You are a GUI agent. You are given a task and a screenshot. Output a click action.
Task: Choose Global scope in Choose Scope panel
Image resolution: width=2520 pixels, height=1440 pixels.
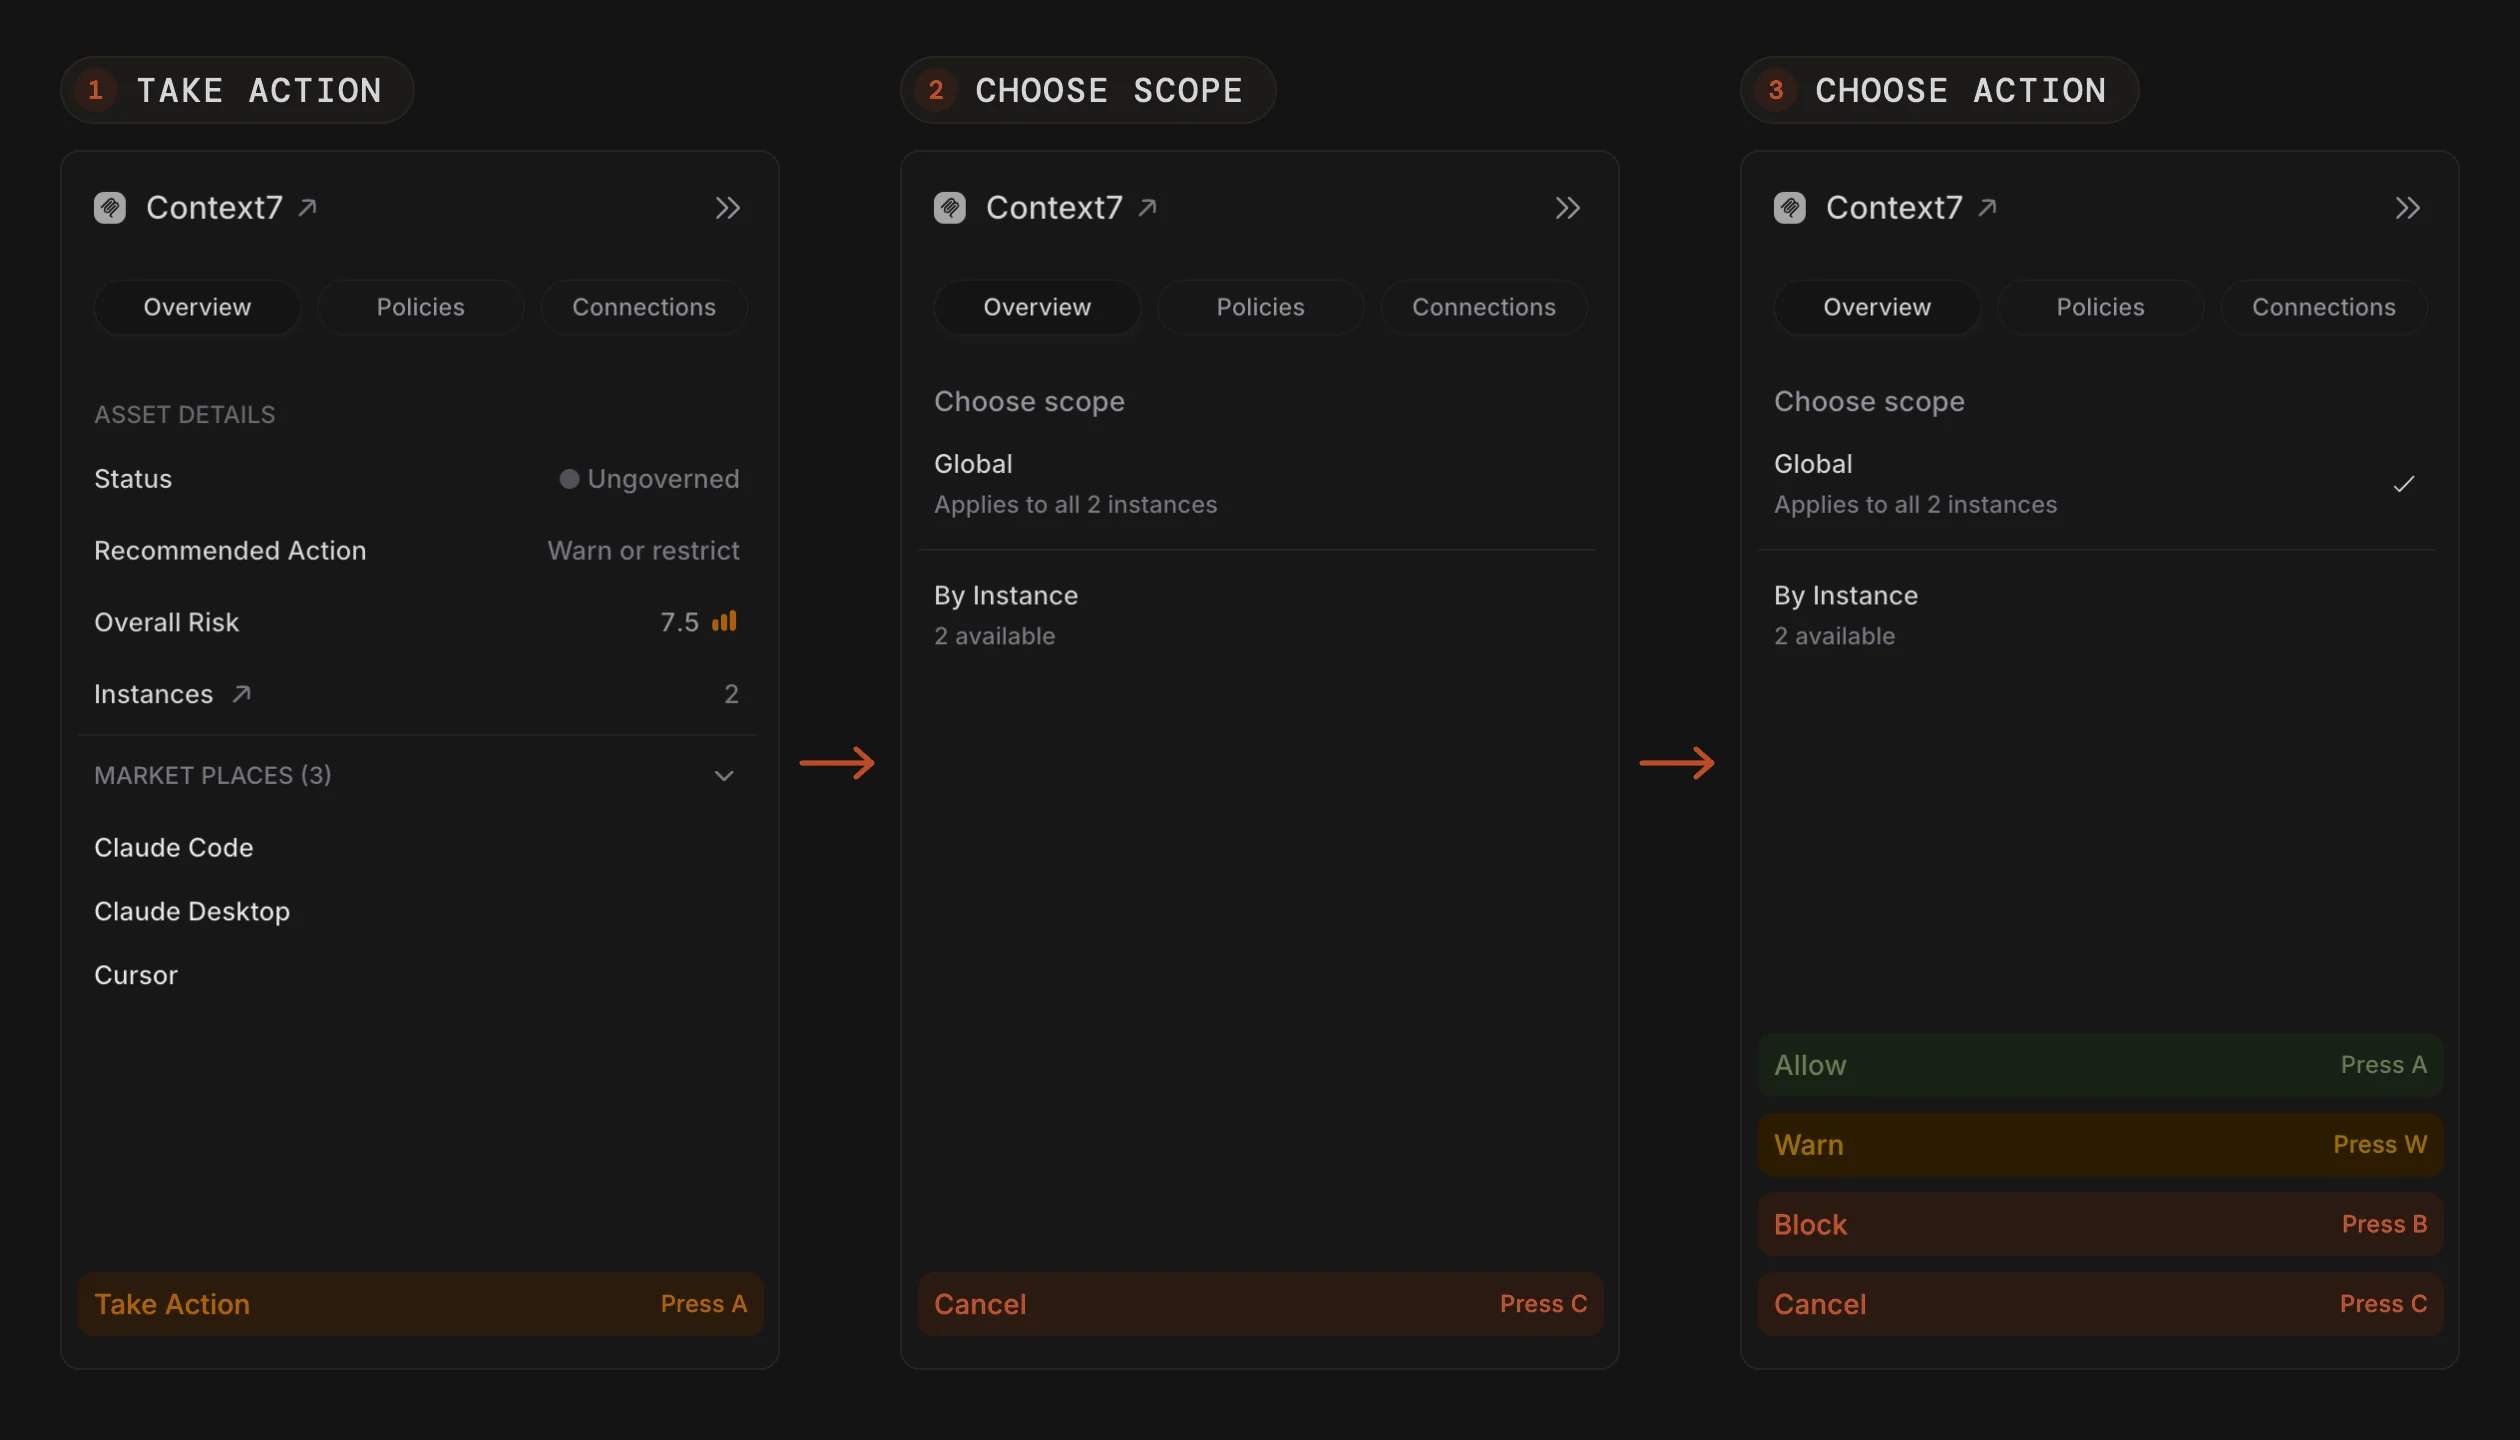click(1257, 484)
